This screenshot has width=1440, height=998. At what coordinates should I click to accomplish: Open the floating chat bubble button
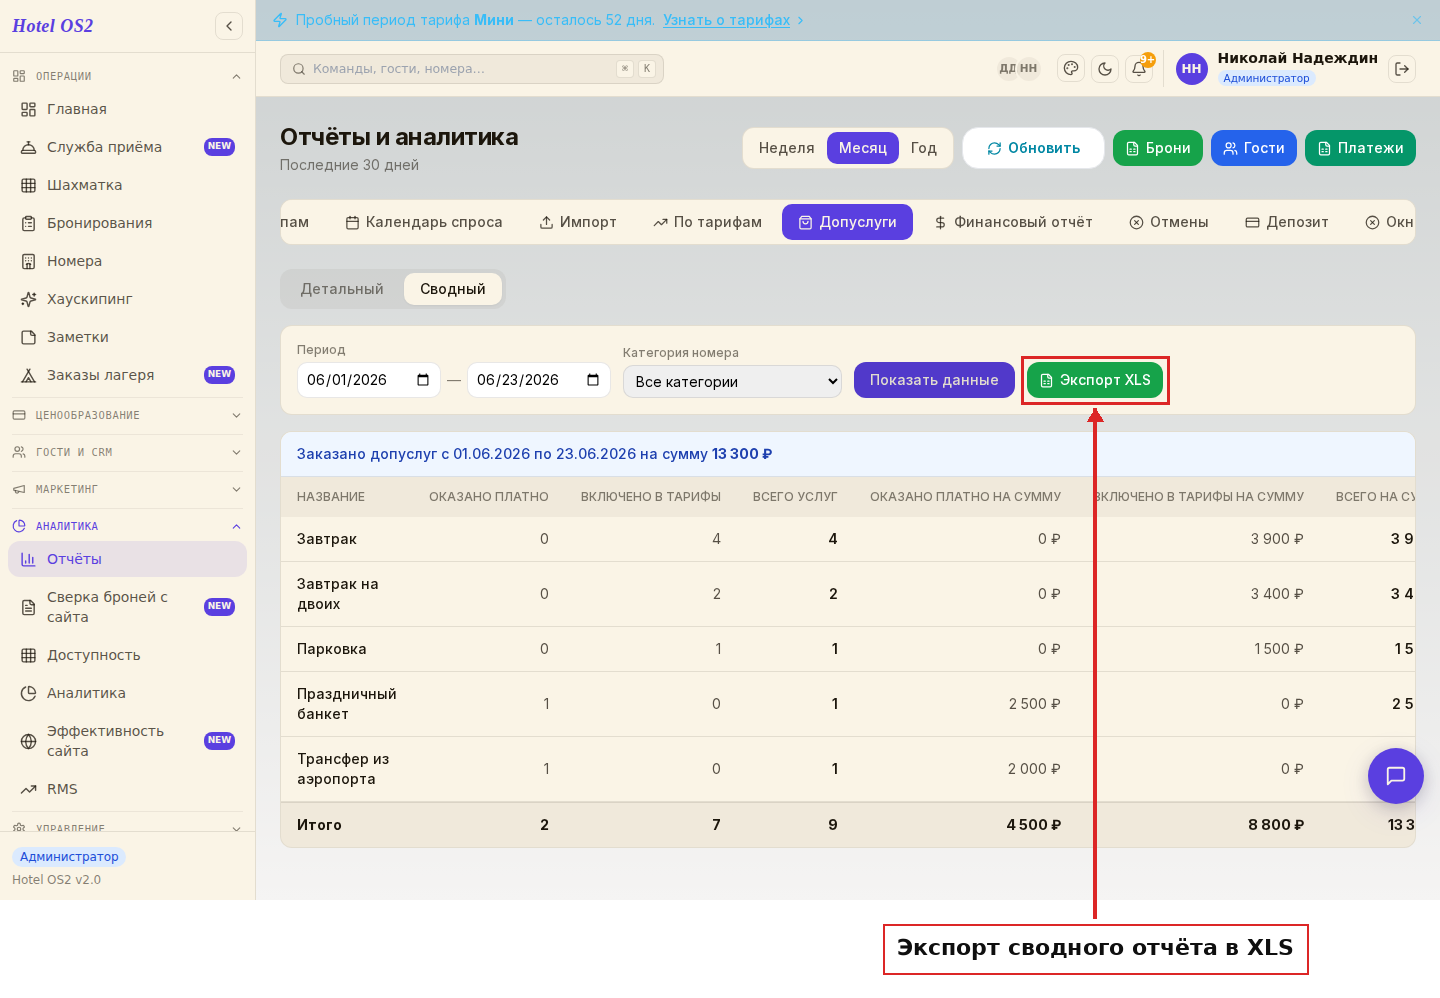(1396, 776)
